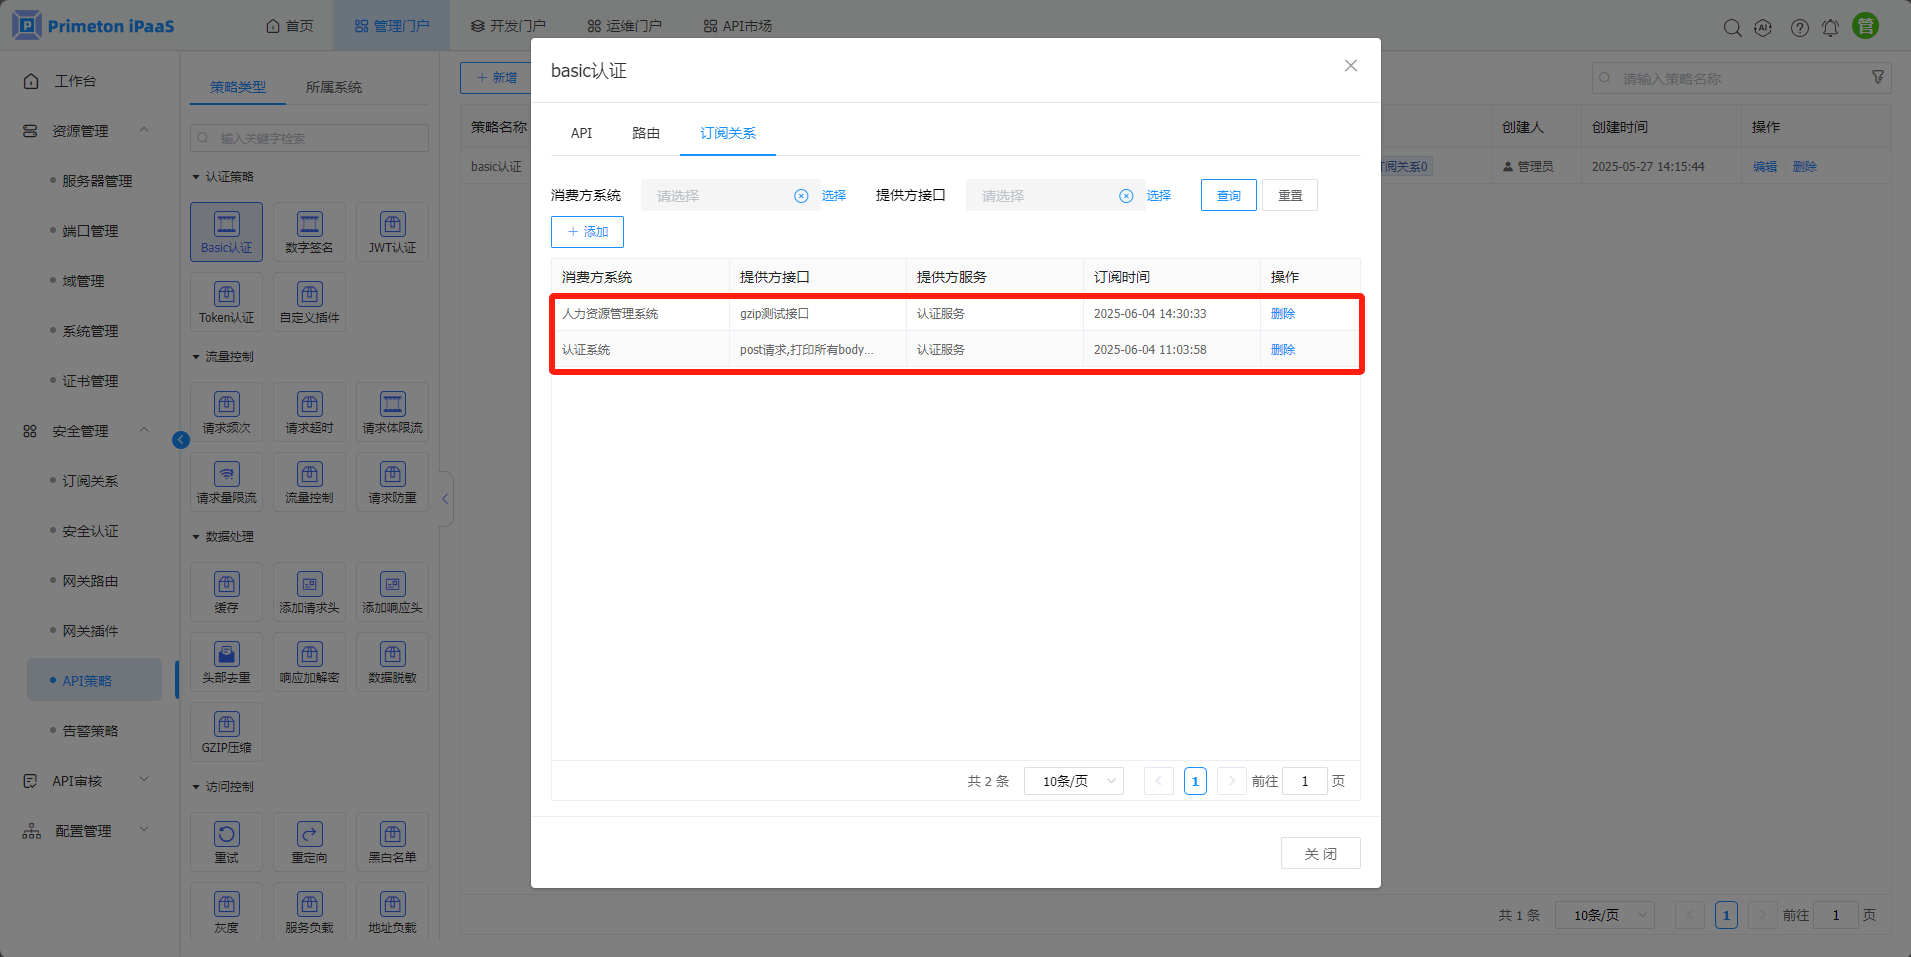This screenshot has height=957, width=1911.
Task: Click the search magnifier icon in header
Action: click(x=1732, y=28)
